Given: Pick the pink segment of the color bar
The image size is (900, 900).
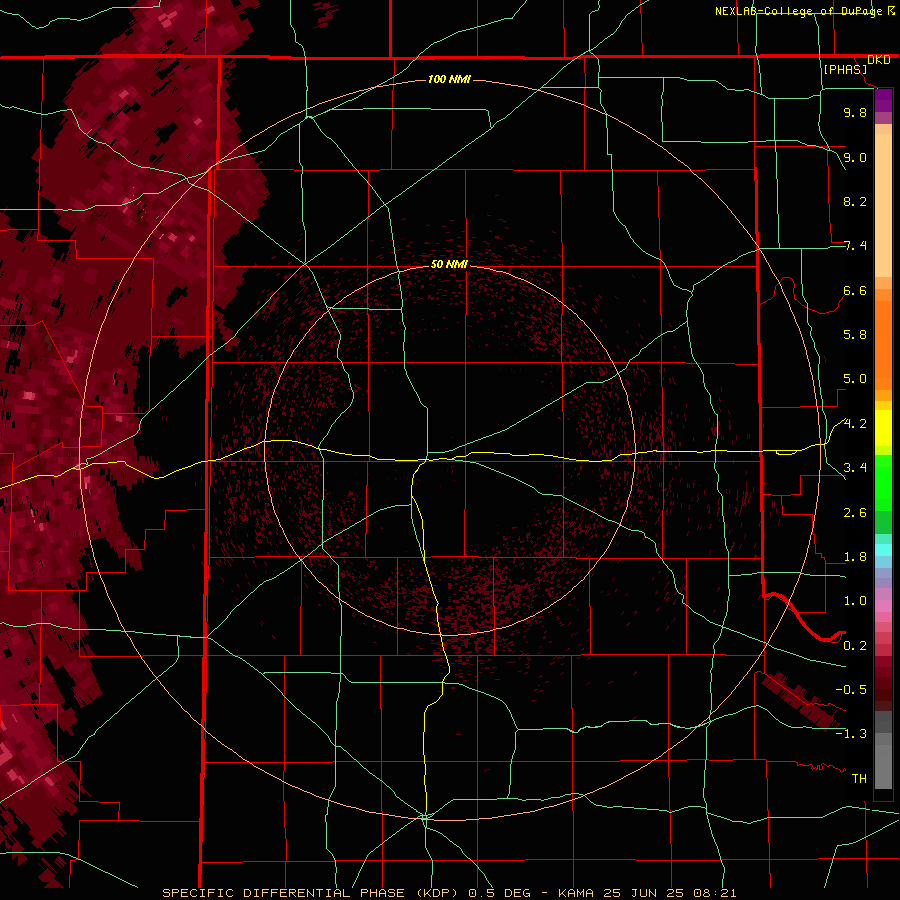Looking at the screenshot, I should (x=883, y=606).
